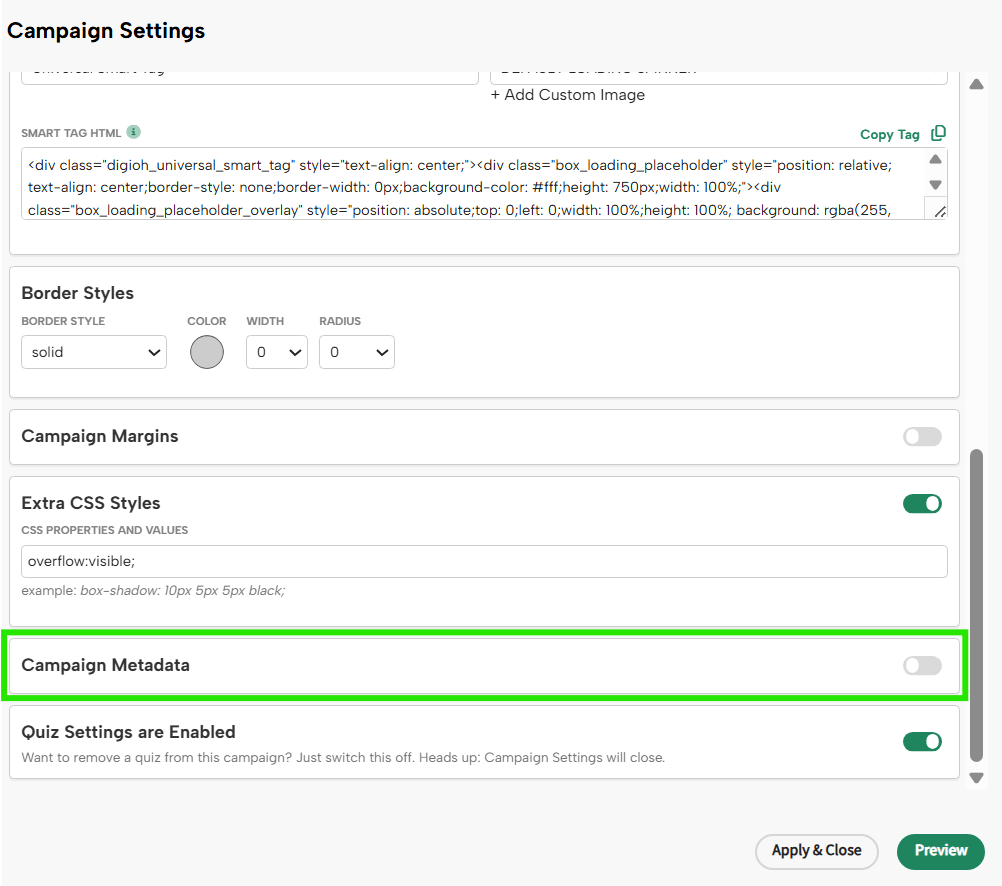Click the panel scrollbar down arrow
The width and height of the screenshot is (1002, 886).
(x=976, y=778)
